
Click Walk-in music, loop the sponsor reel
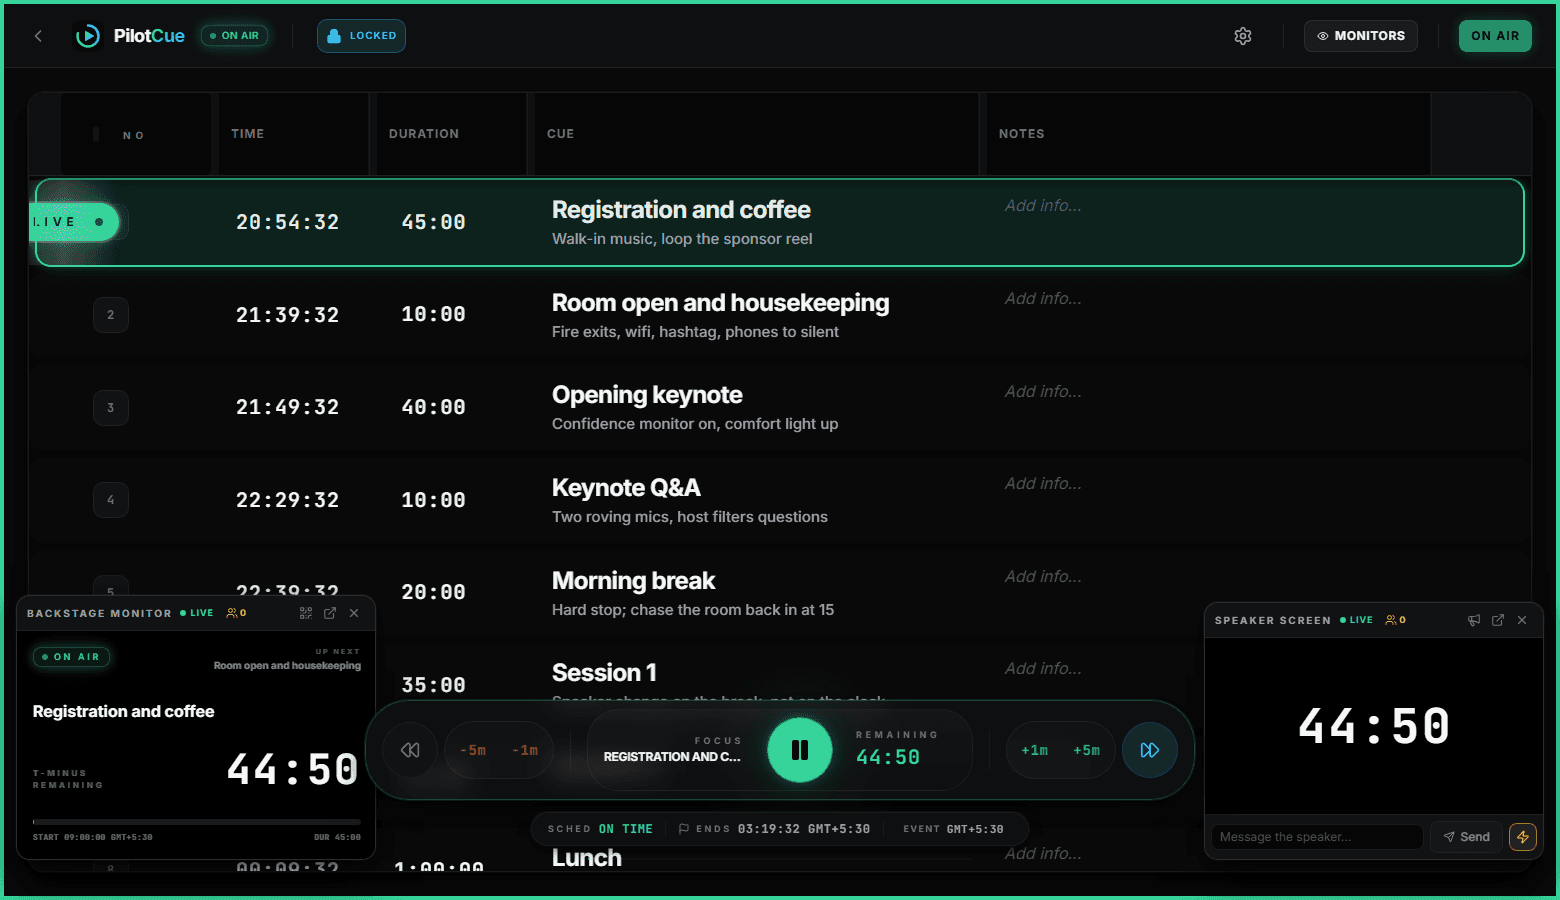(682, 239)
